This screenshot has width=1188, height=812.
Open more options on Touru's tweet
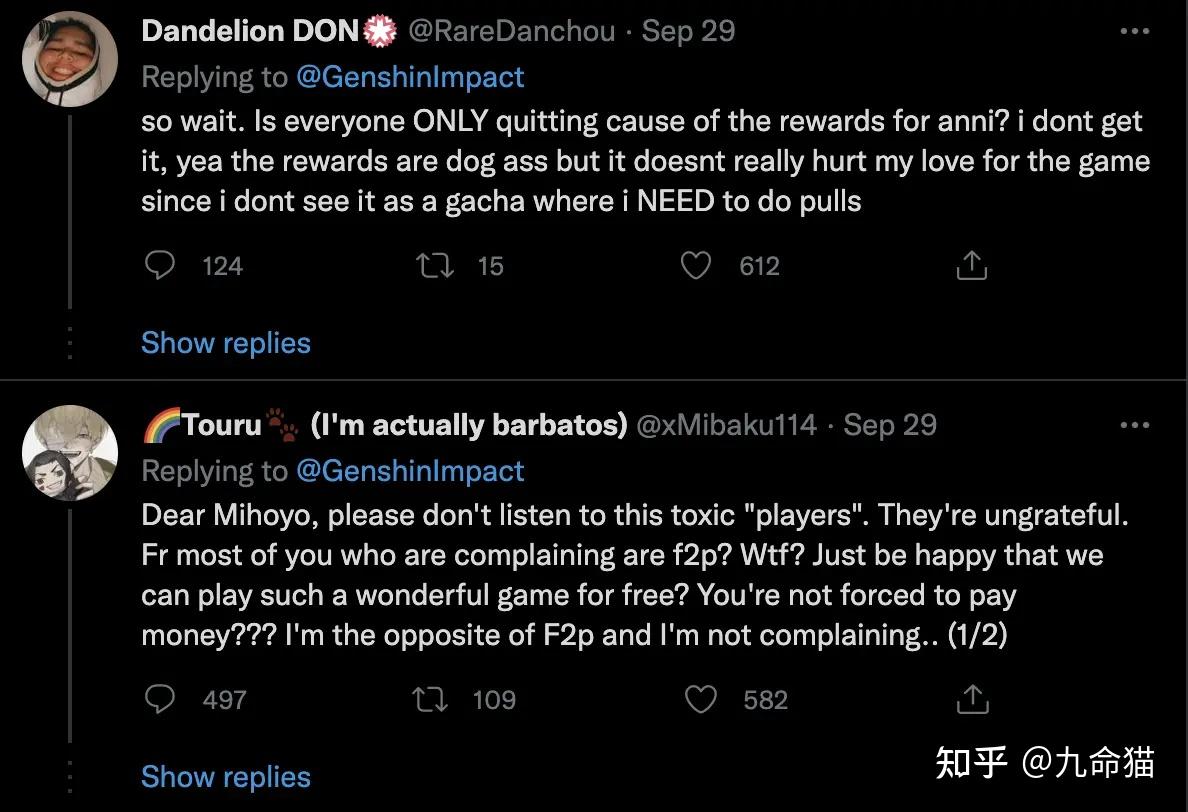pos(1134,426)
